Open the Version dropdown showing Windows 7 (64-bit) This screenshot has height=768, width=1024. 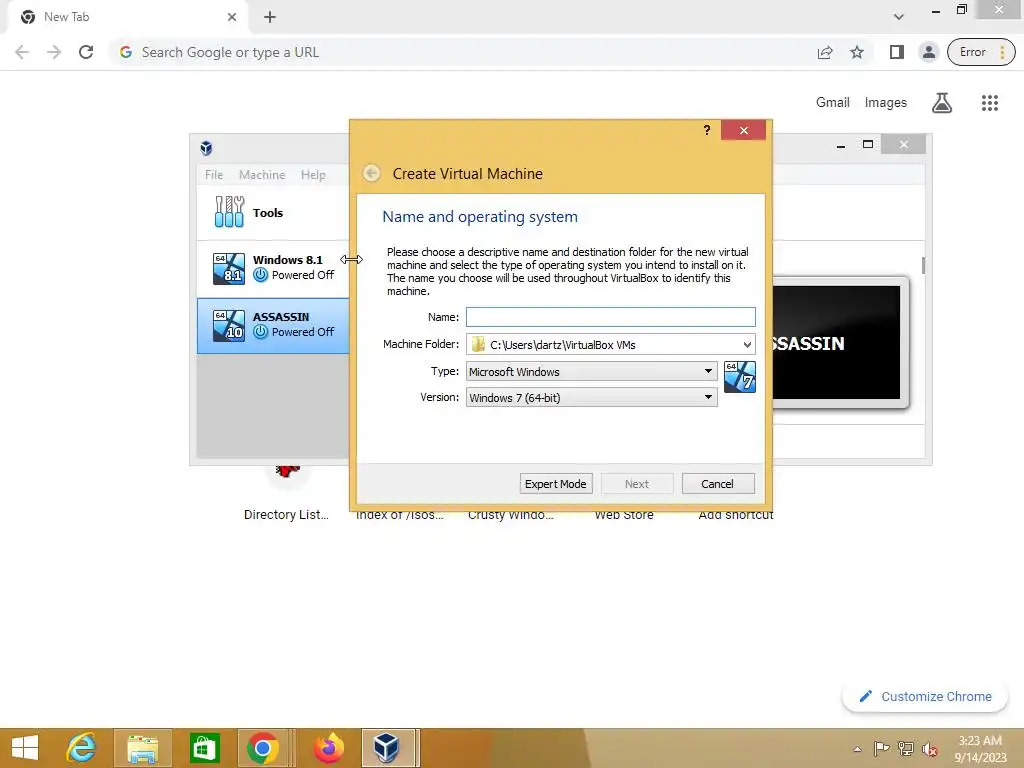pos(592,398)
